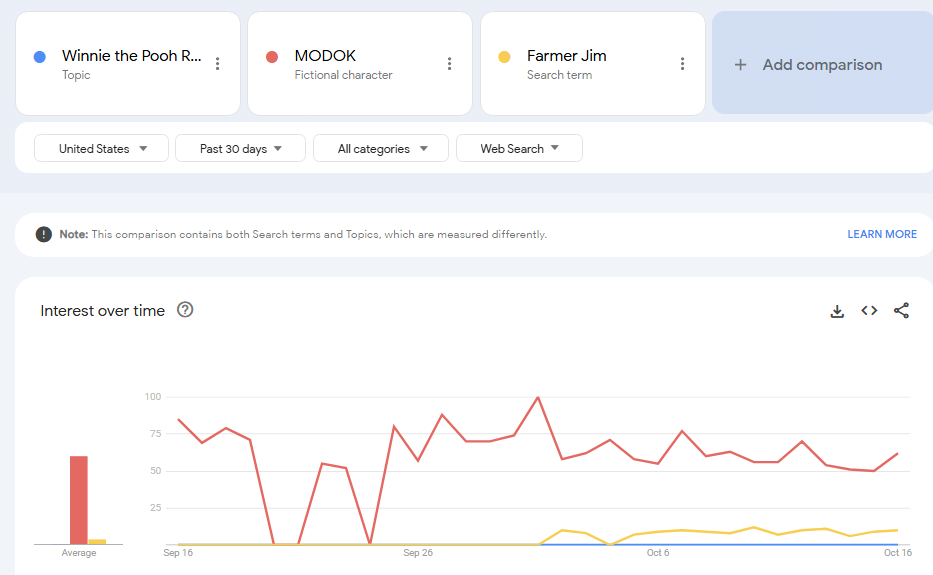Screen dimensions: 933x575
Task: Download interest over time data as CSV
Action: (837, 311)
